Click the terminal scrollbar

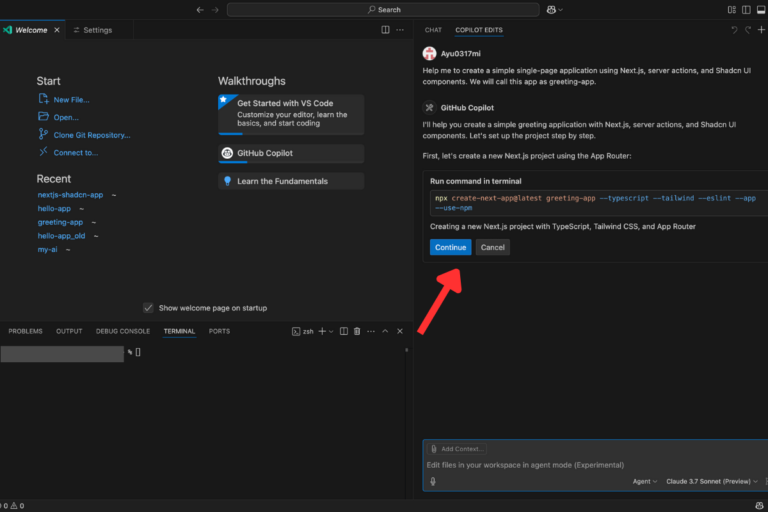[406, 350]
